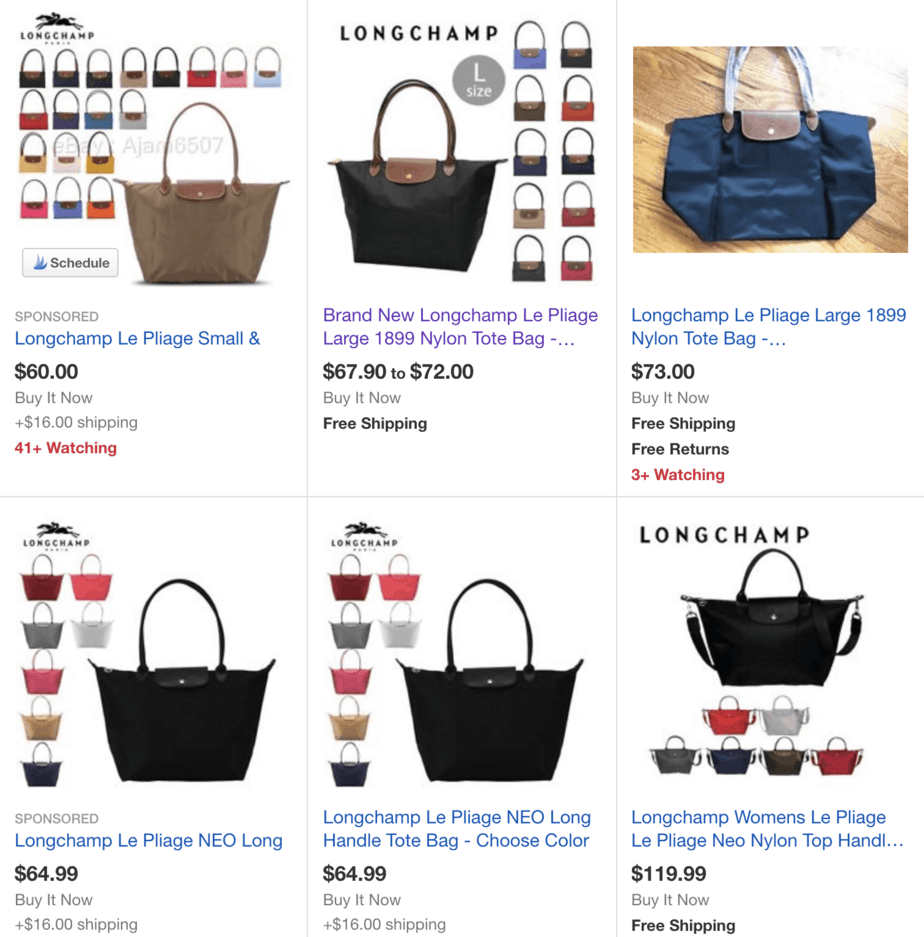The height and width of the screenshot is (937, 924).
Task: Open Le Pliage NEO Long Handle Tote Bag link
Action: pos(457,828)
